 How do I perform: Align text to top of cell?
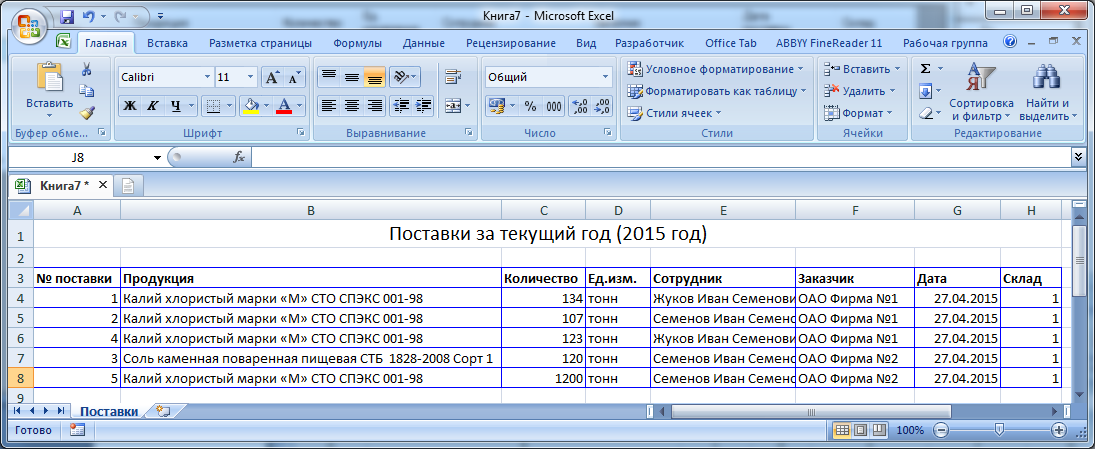point(329,77)
